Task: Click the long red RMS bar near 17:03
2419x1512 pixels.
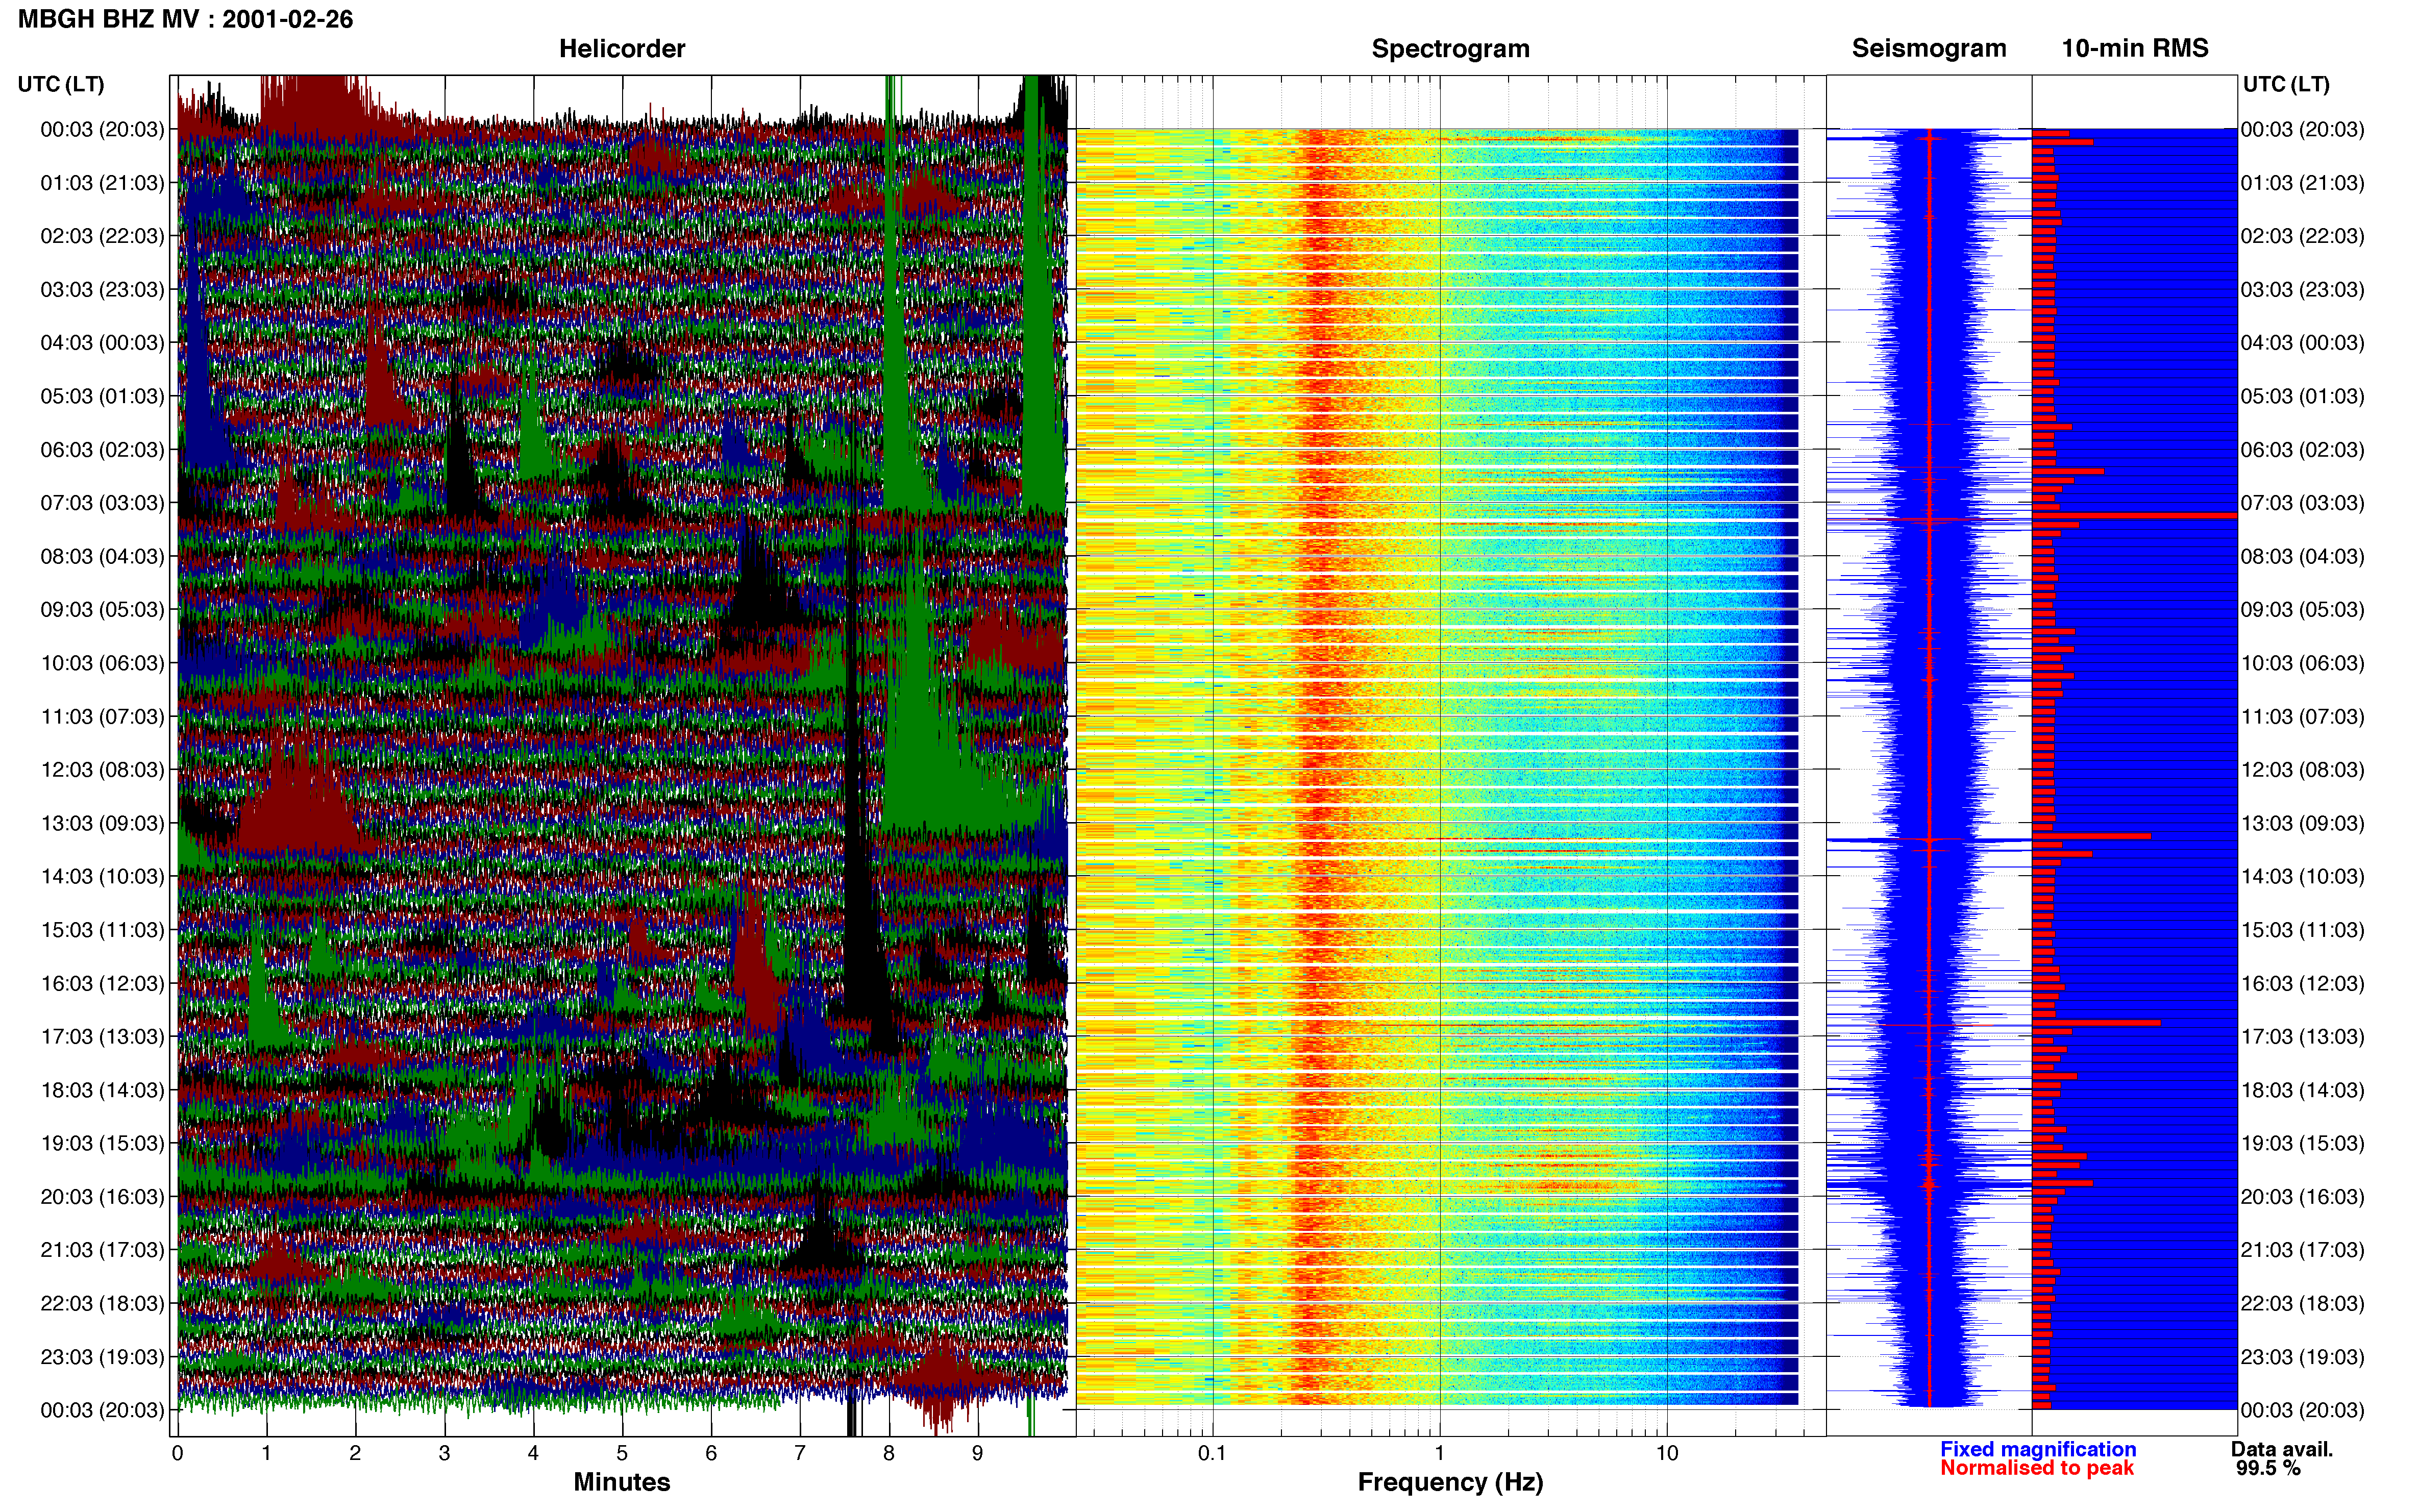Action: tap(2096, 1023)
